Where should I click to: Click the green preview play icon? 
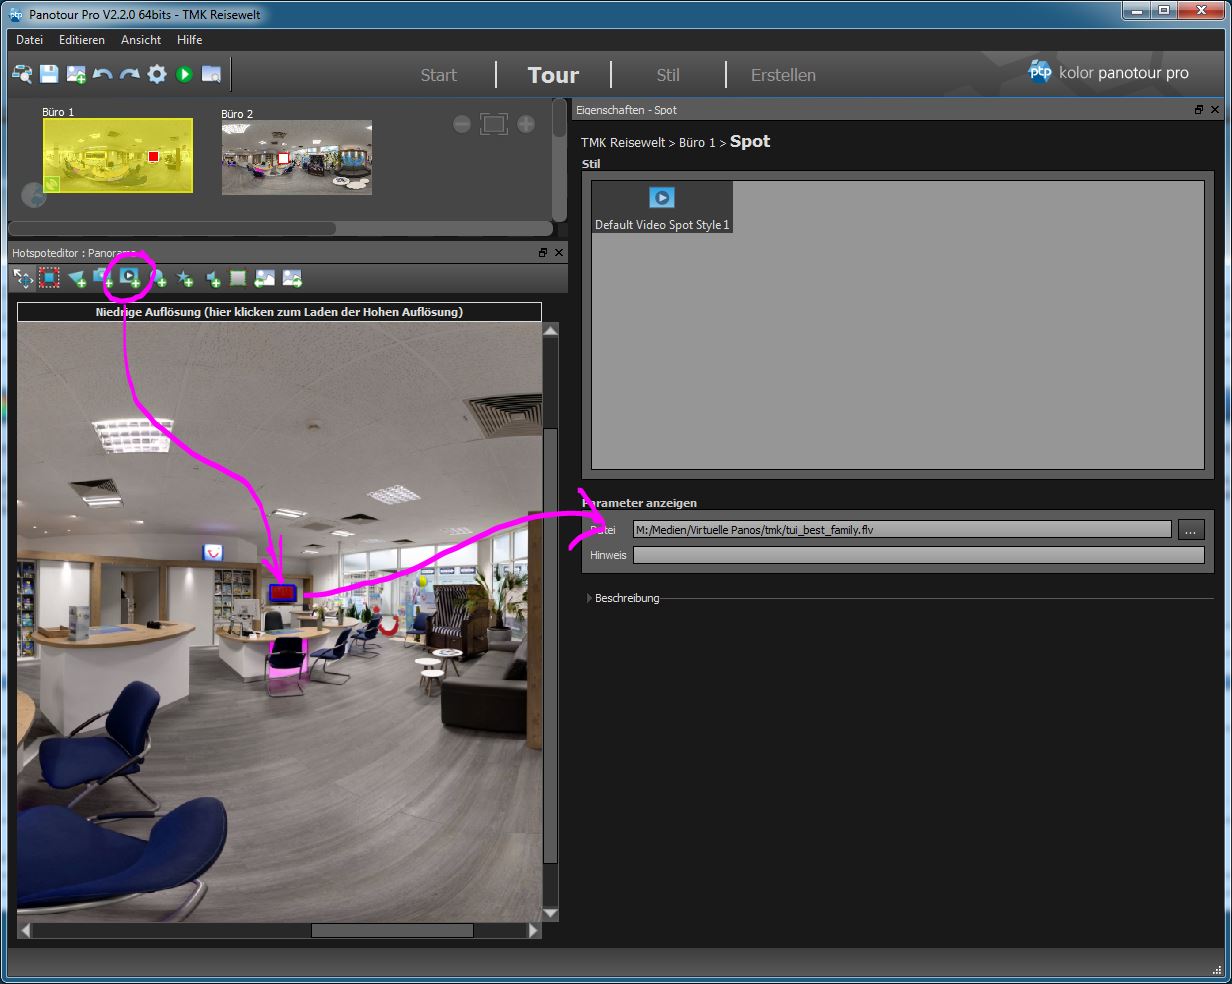184,74
